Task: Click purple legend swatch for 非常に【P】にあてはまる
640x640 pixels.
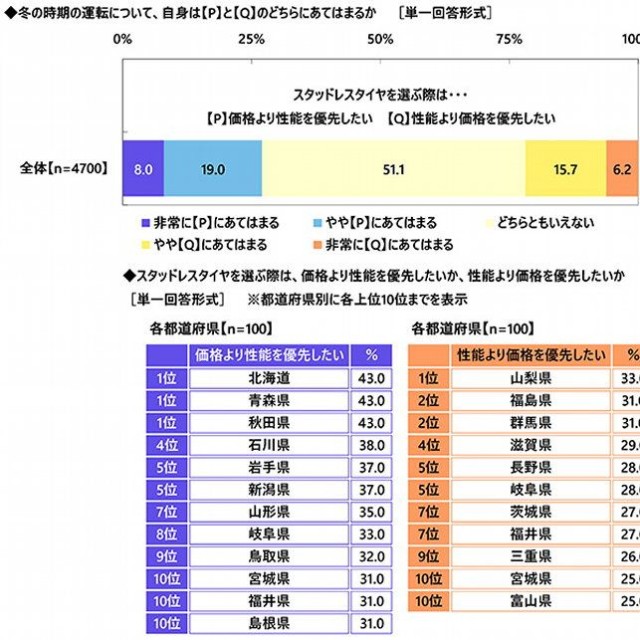Action: 146,223
